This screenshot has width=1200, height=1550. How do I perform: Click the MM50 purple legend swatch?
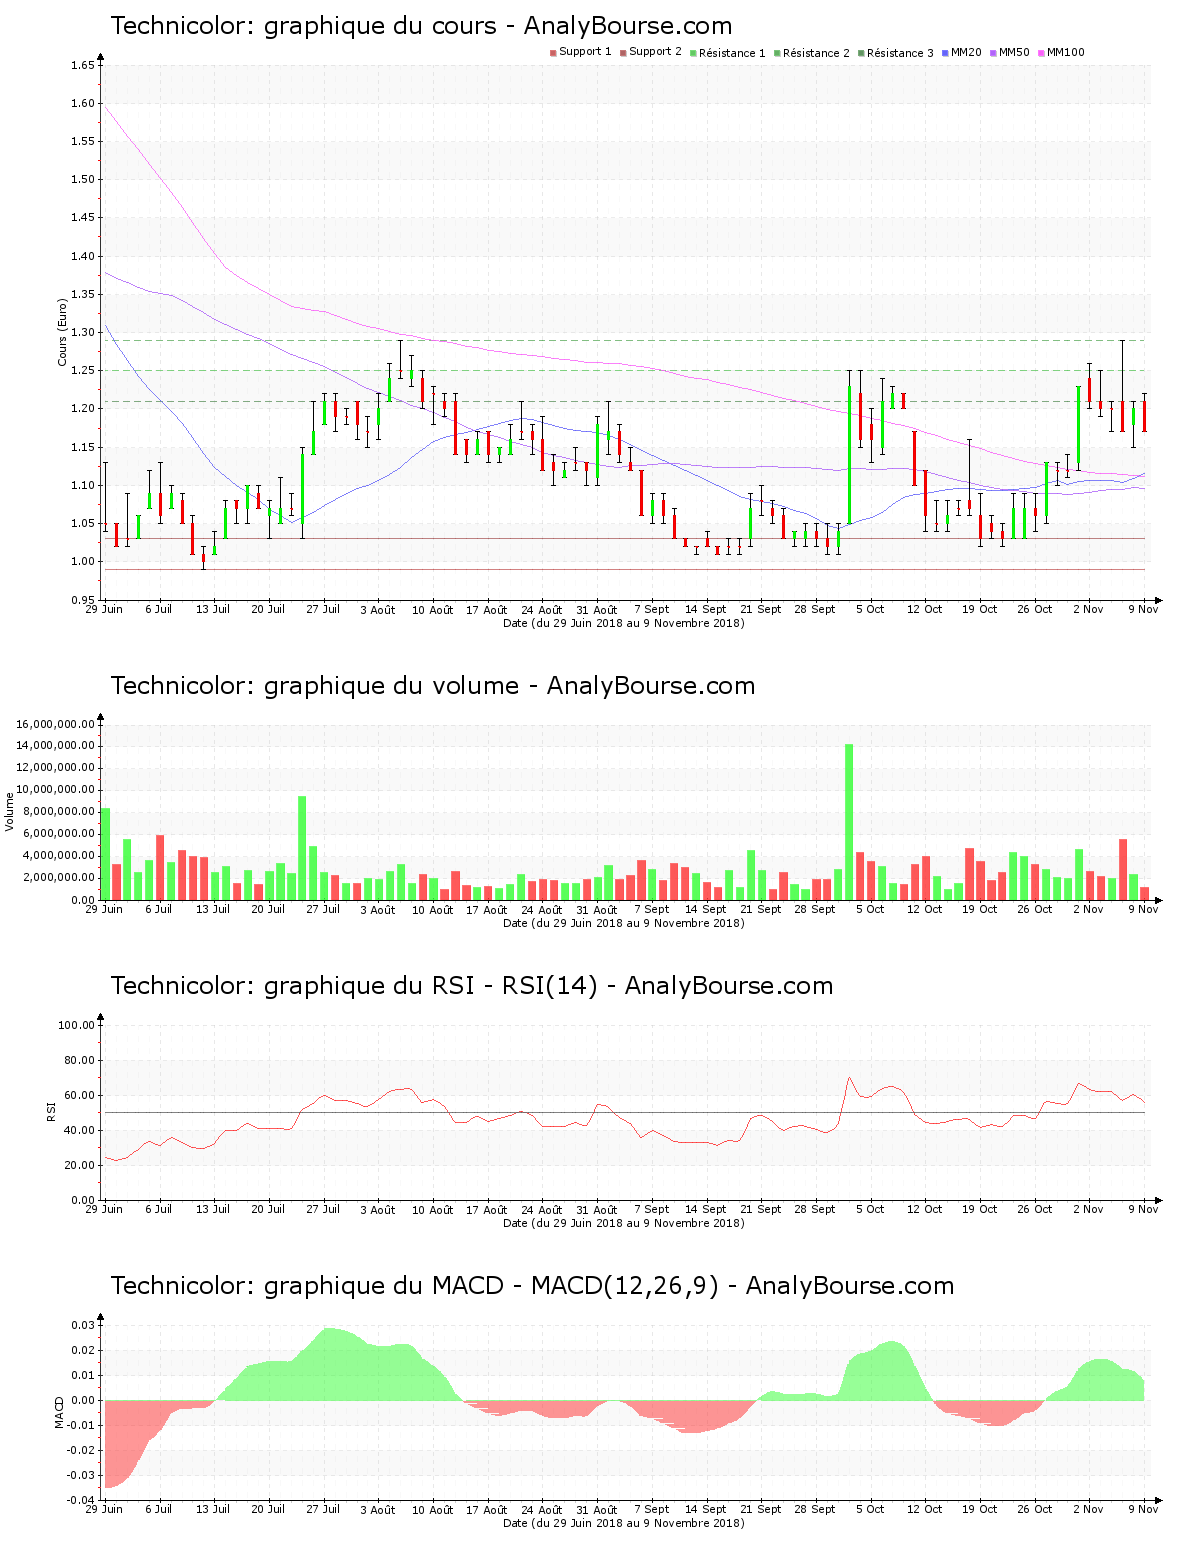(x=993, y=53)
